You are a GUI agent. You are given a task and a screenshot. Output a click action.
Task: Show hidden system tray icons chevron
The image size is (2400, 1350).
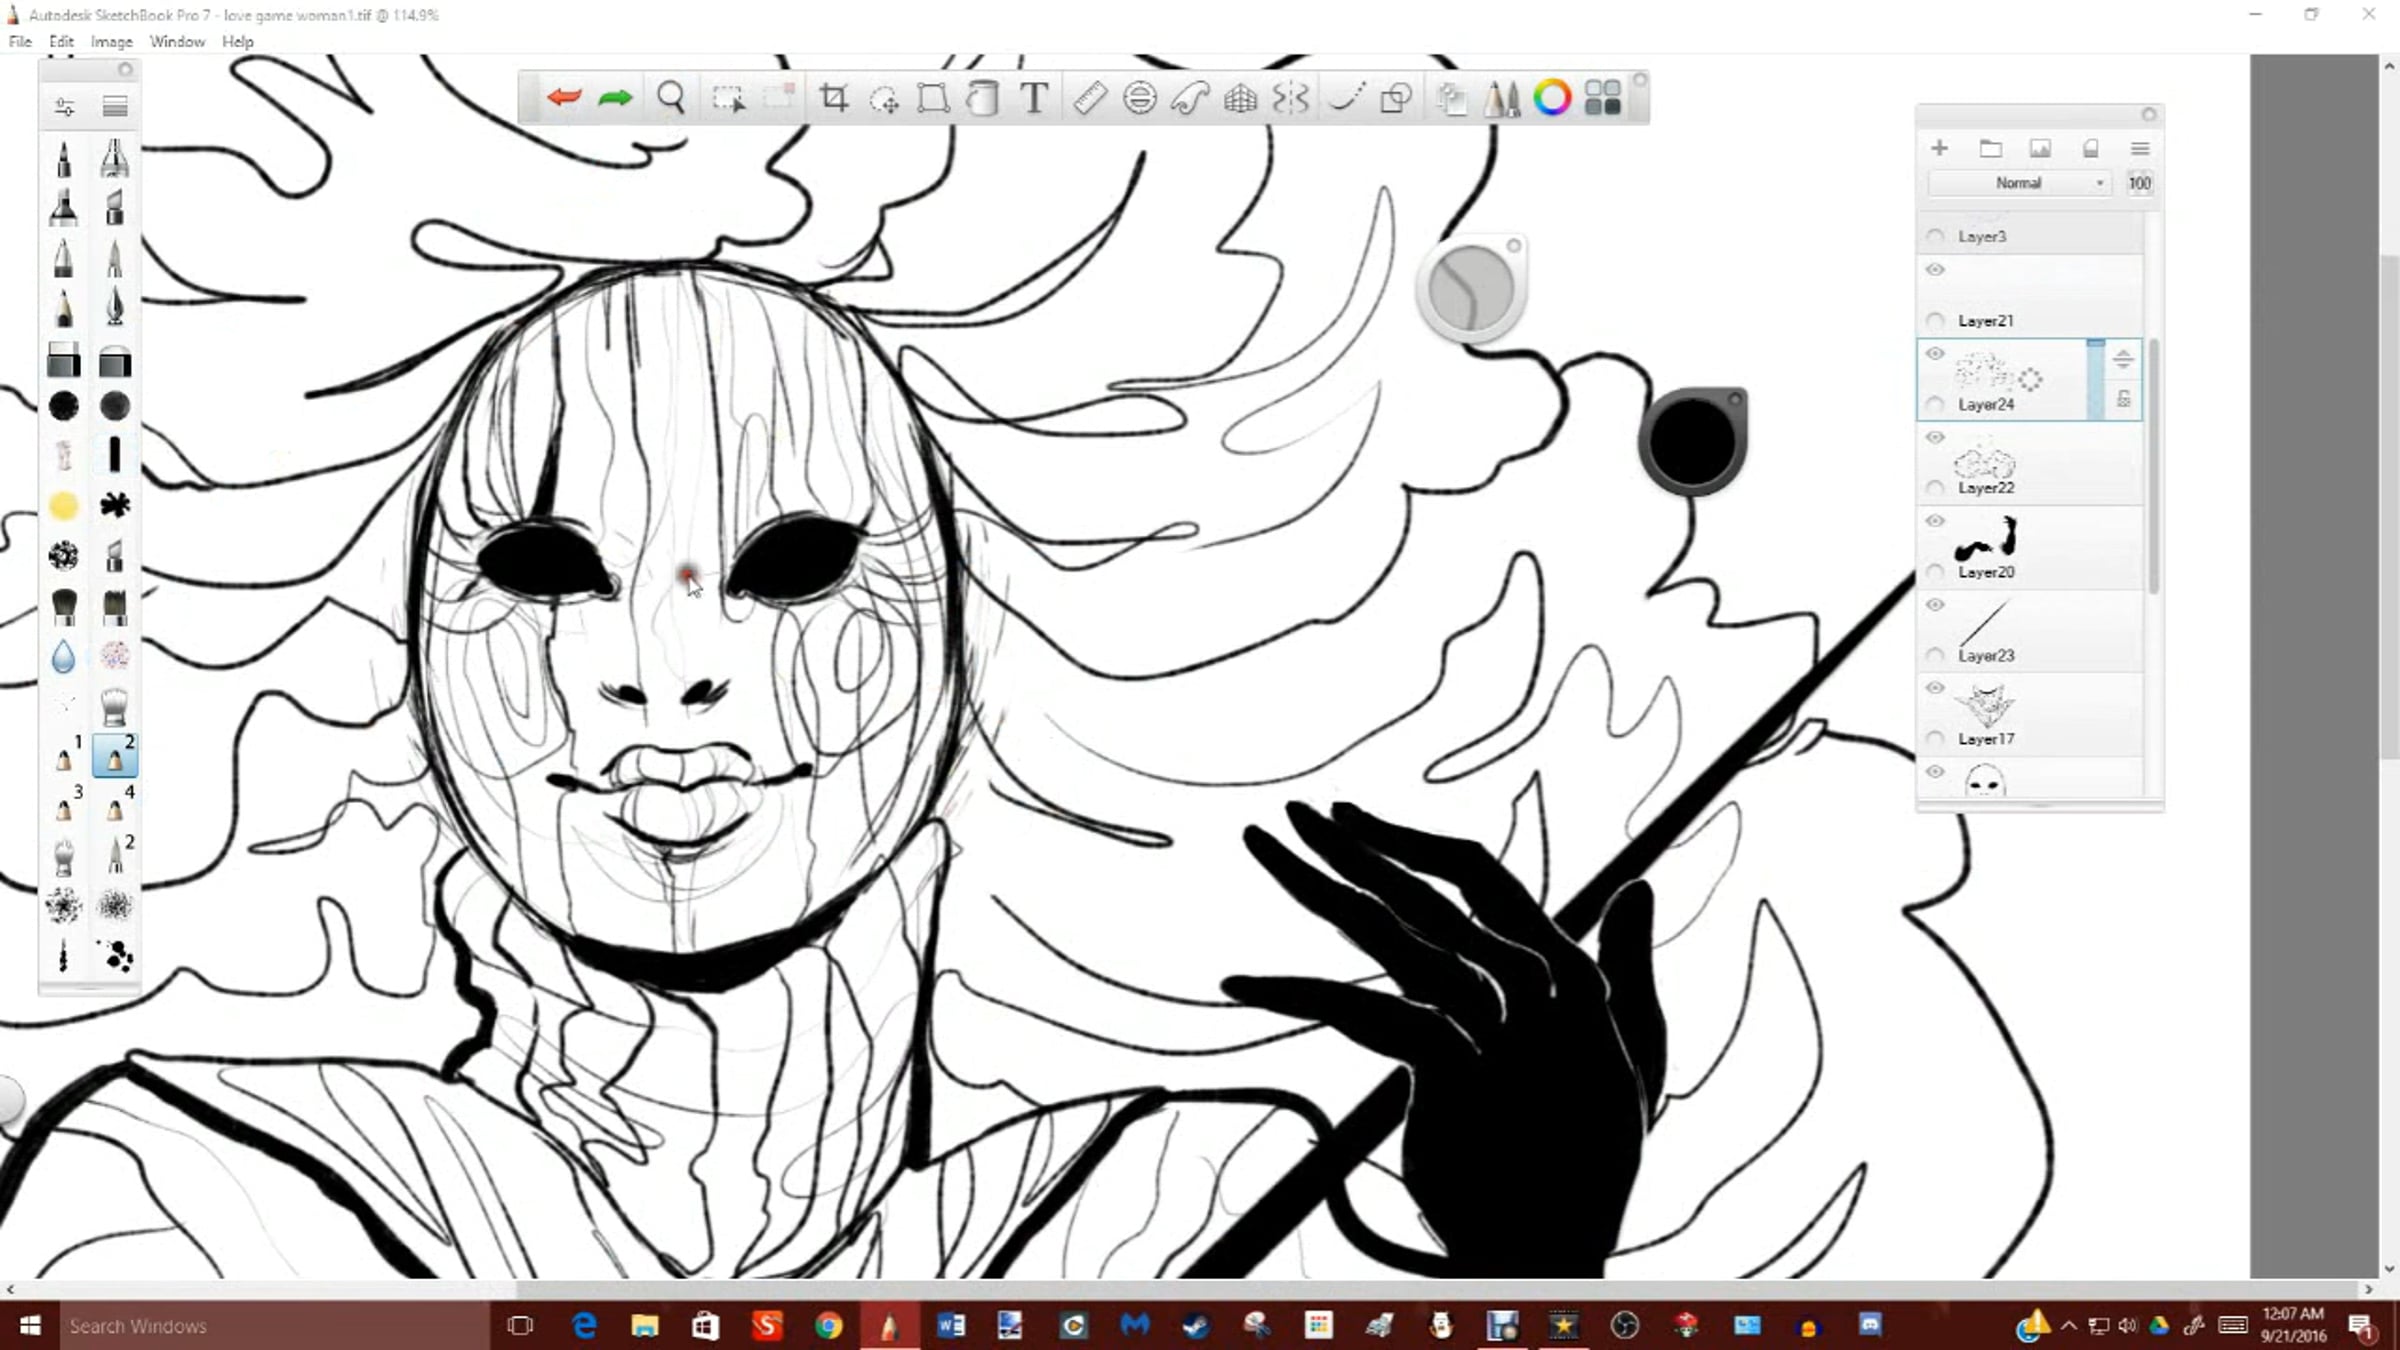tap(2069, 1326)
